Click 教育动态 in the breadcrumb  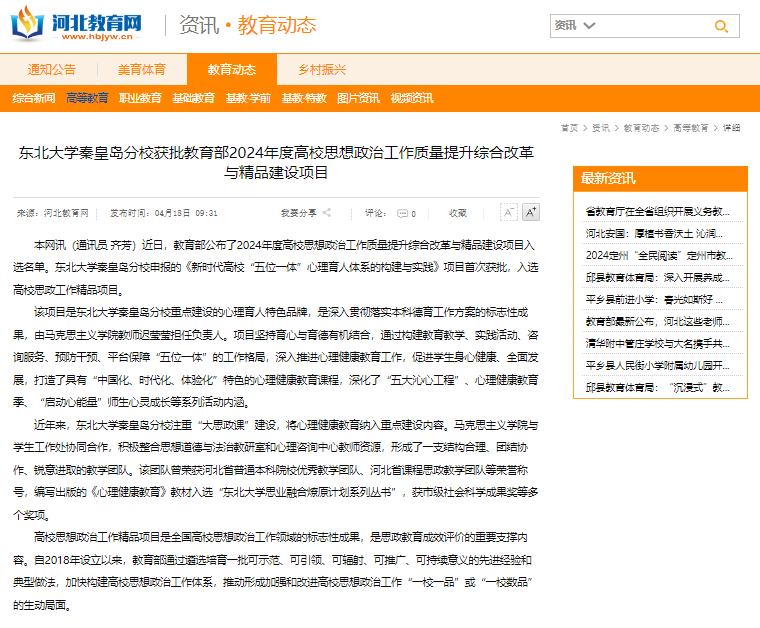click(641, 128)
